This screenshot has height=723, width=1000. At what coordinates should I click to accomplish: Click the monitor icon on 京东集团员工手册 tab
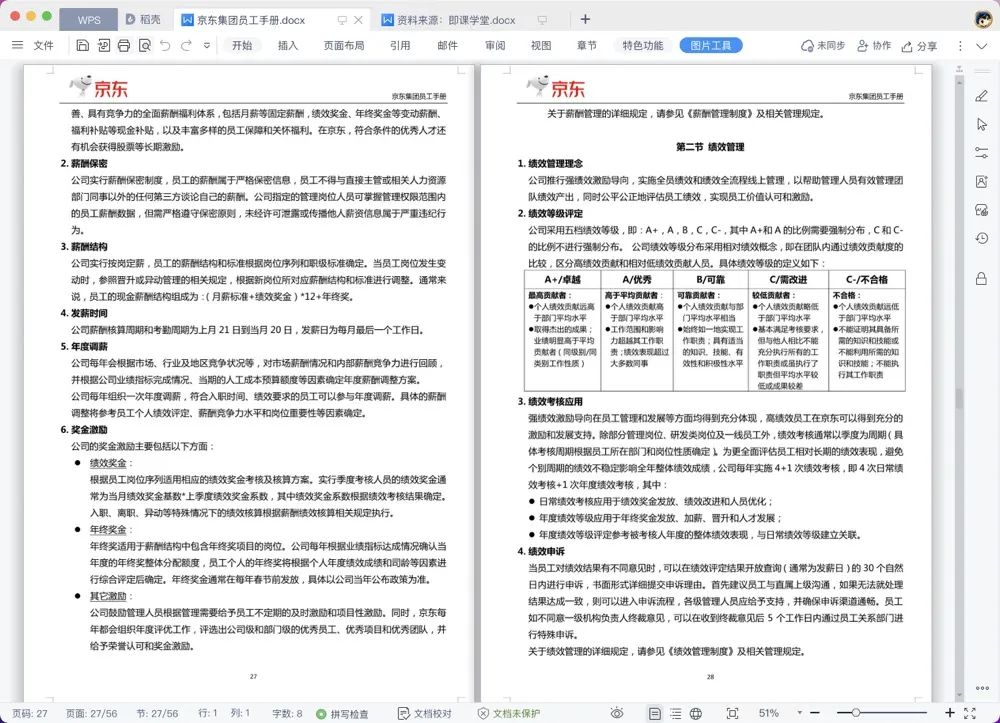click(x=342, y=20)
